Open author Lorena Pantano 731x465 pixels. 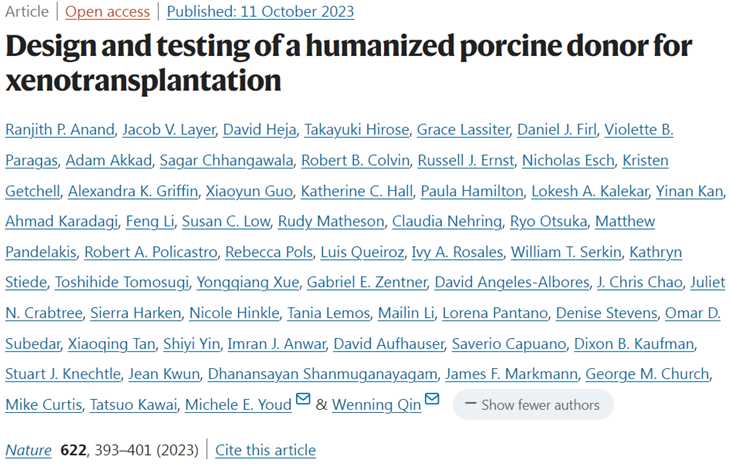point(495,313)
